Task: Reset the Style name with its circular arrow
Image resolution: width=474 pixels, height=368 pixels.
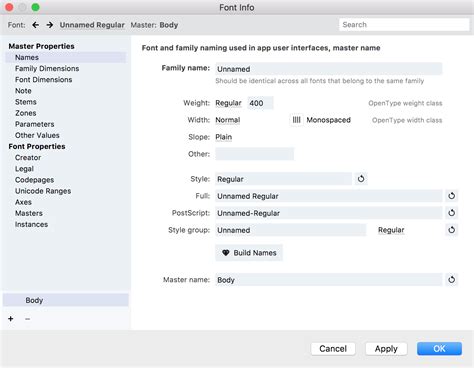Action: [361, 179]
